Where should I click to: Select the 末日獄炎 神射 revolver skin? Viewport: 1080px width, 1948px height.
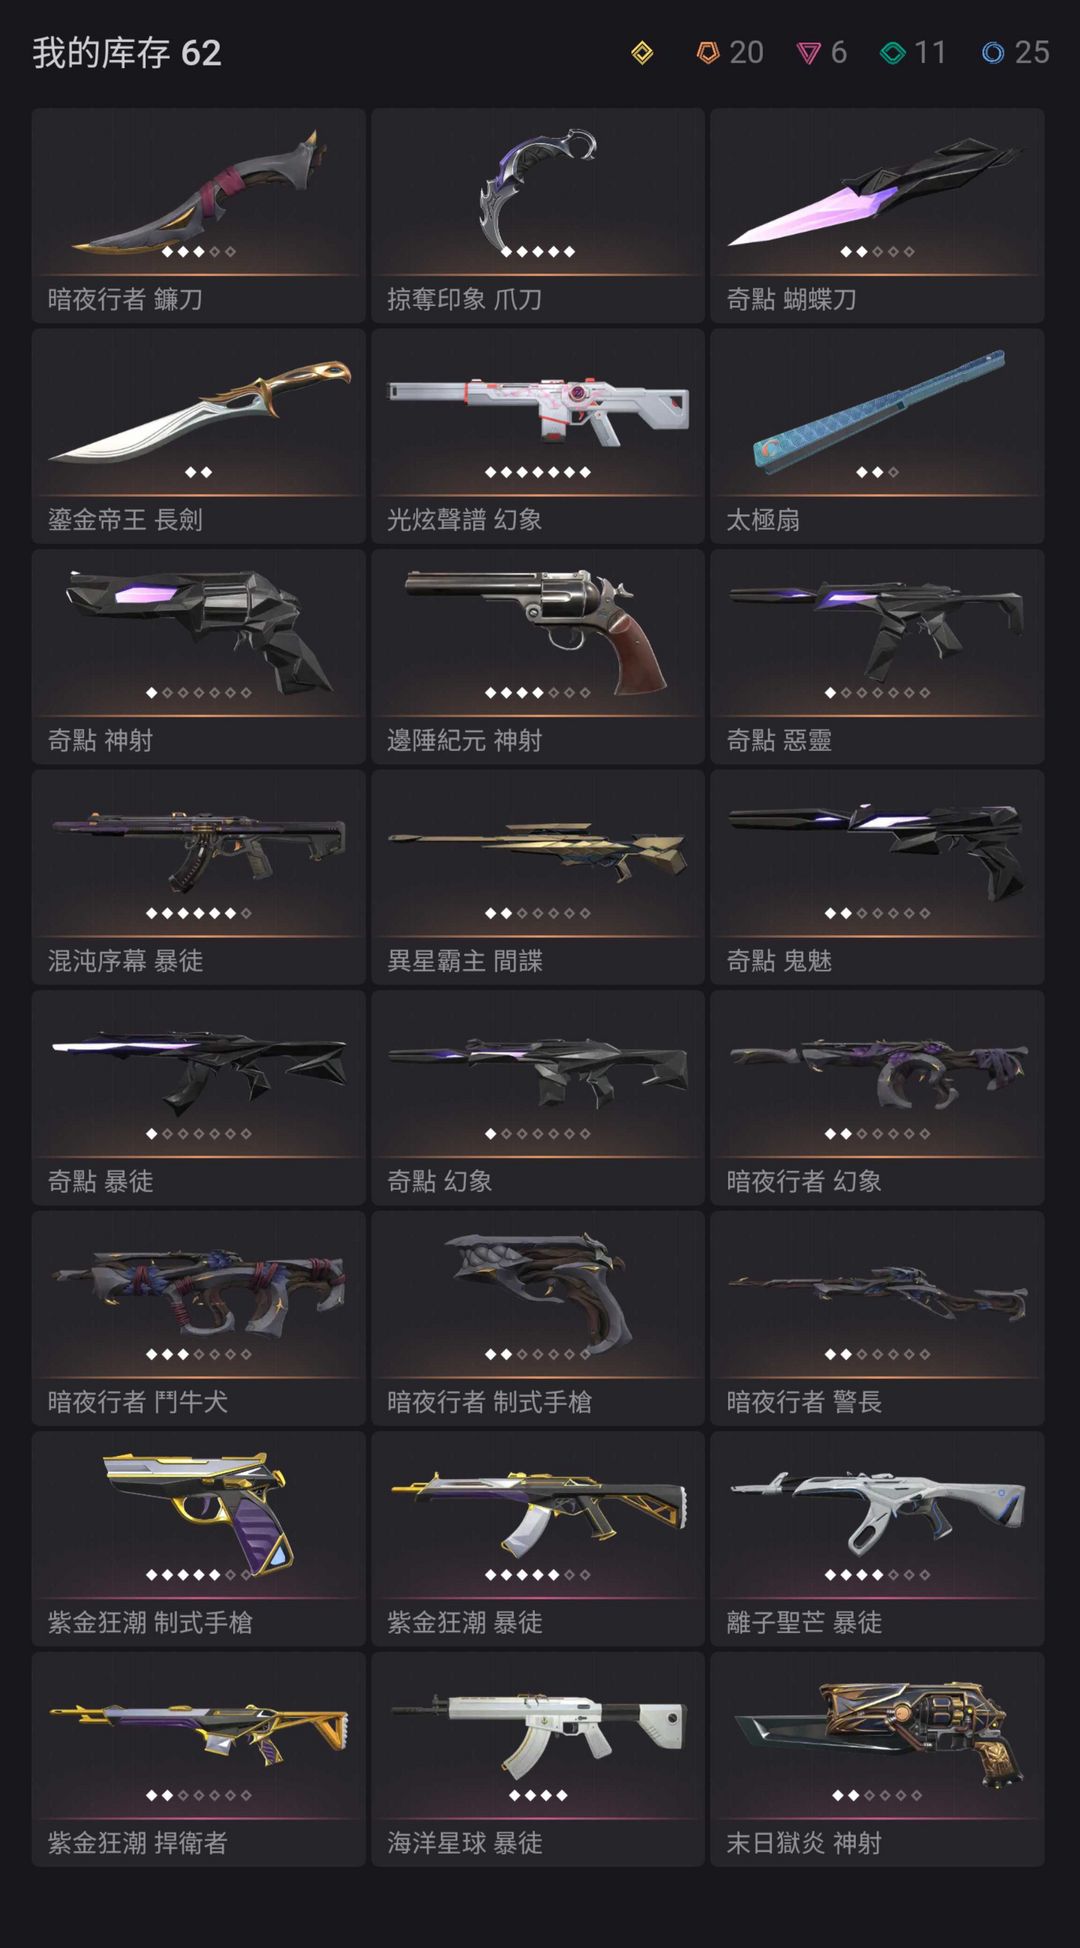(x=877, y=1759)
